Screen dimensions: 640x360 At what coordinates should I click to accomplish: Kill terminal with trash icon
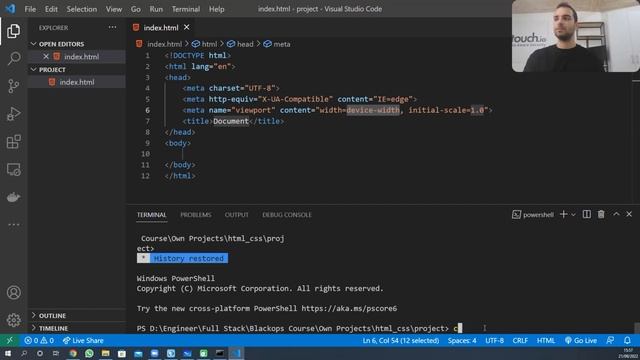click(x=601, y=214)
